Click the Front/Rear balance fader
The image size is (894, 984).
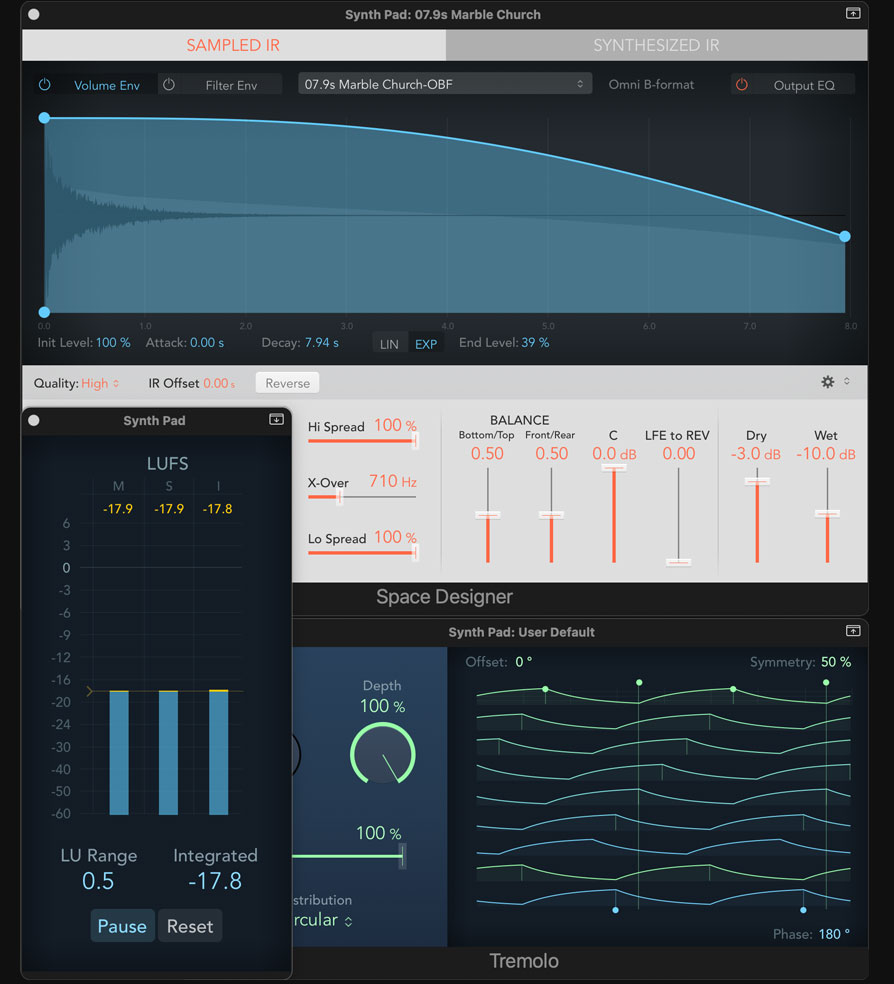click(551, 515)
